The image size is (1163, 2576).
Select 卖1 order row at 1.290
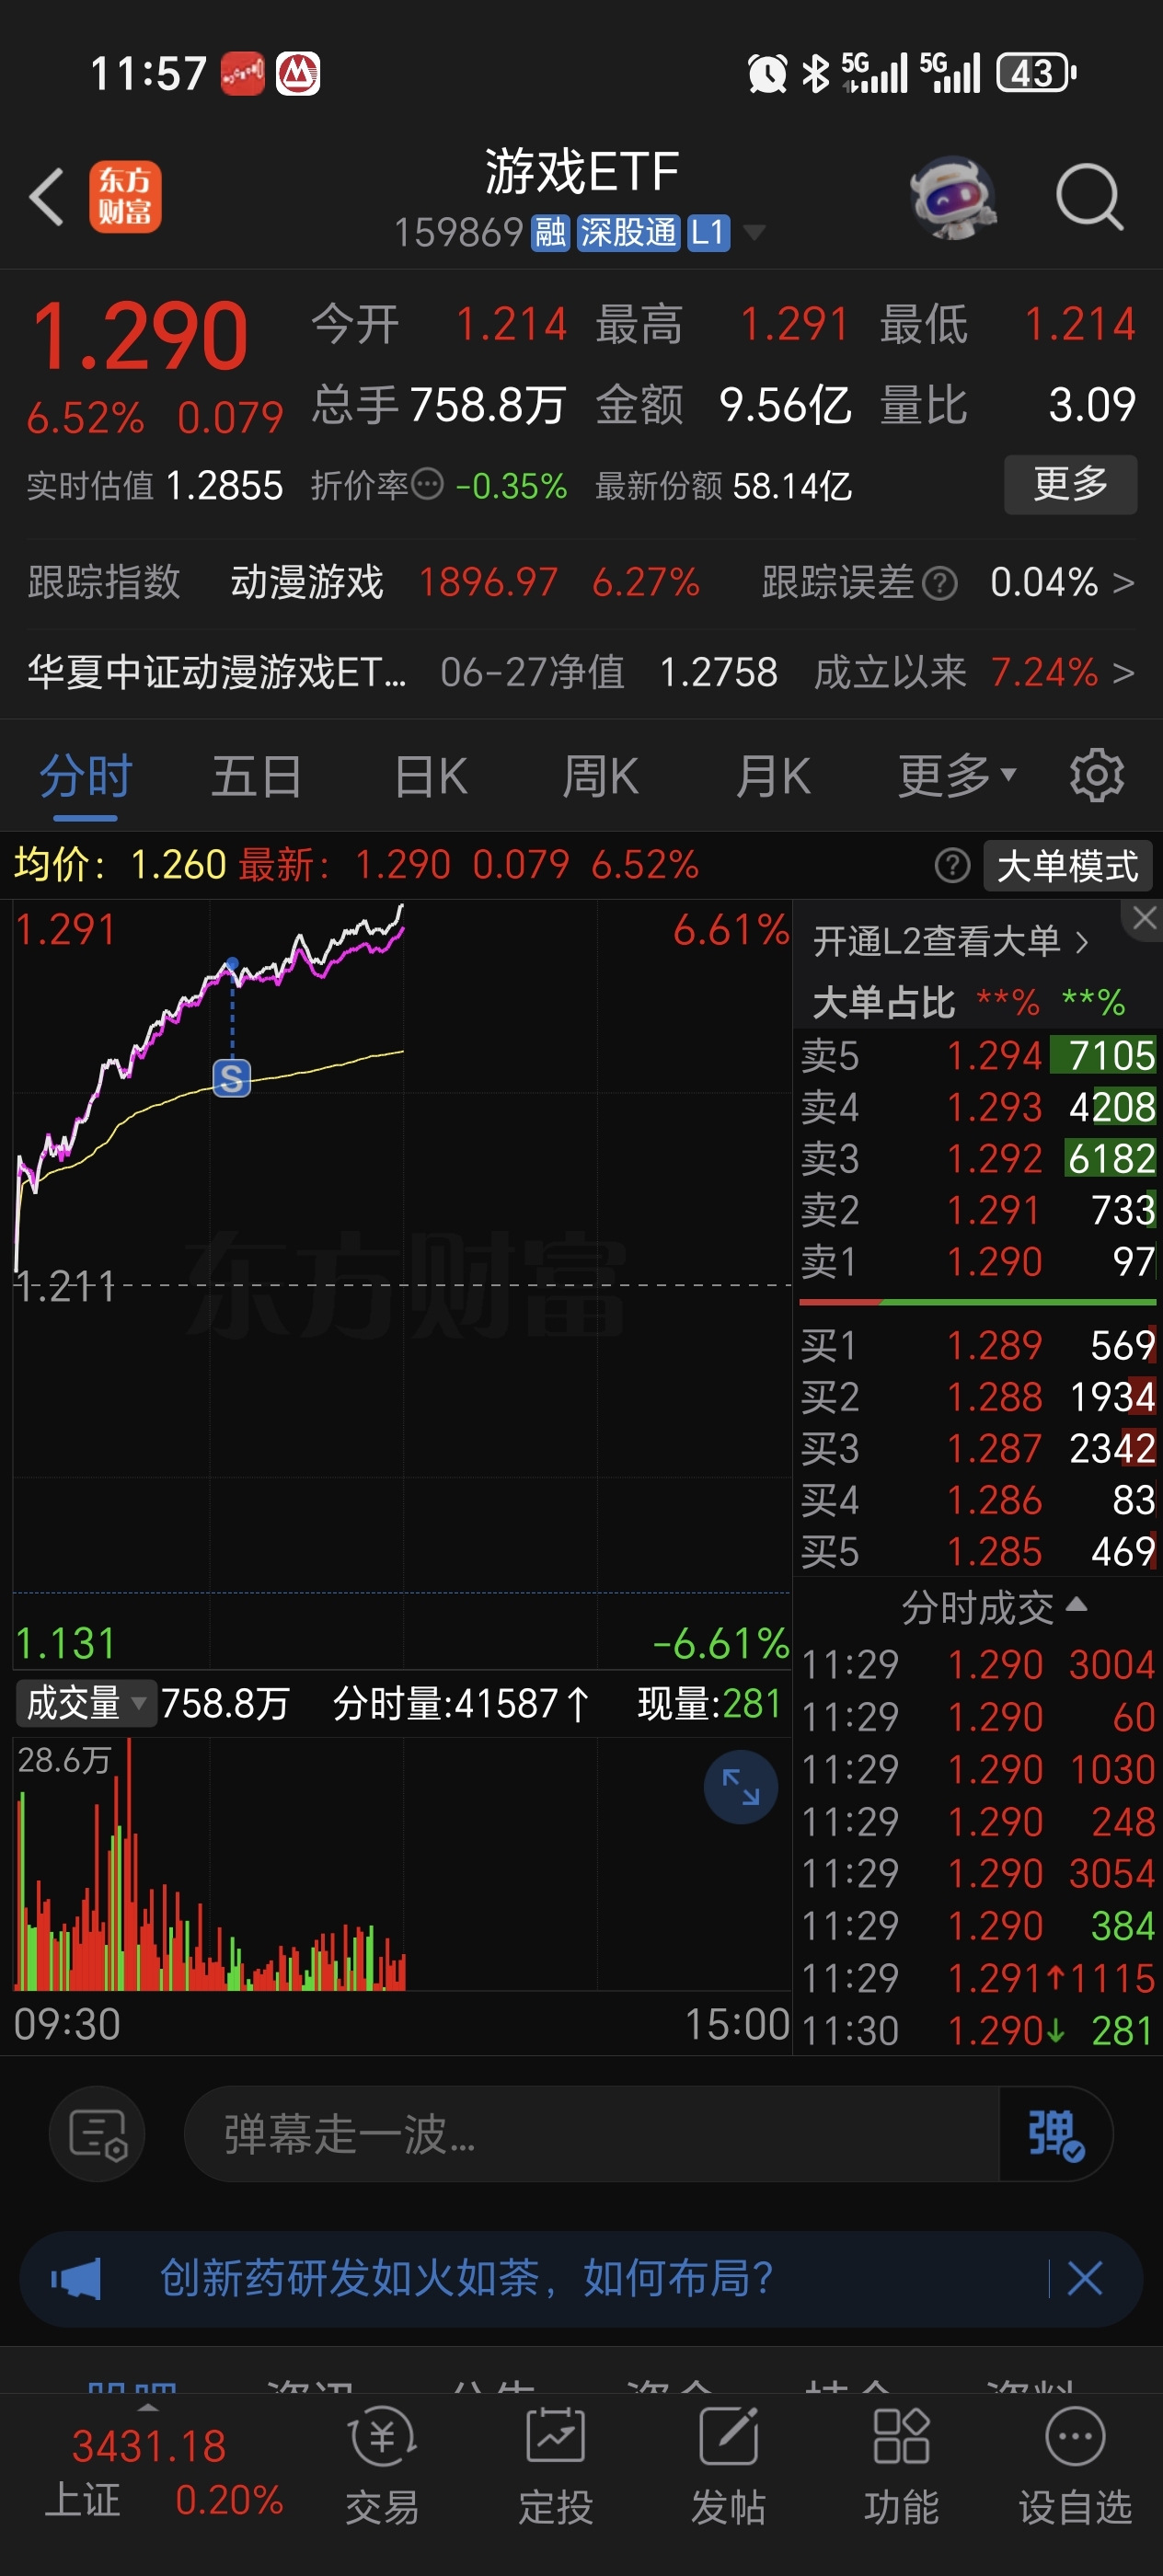(x=978, y=1261)
